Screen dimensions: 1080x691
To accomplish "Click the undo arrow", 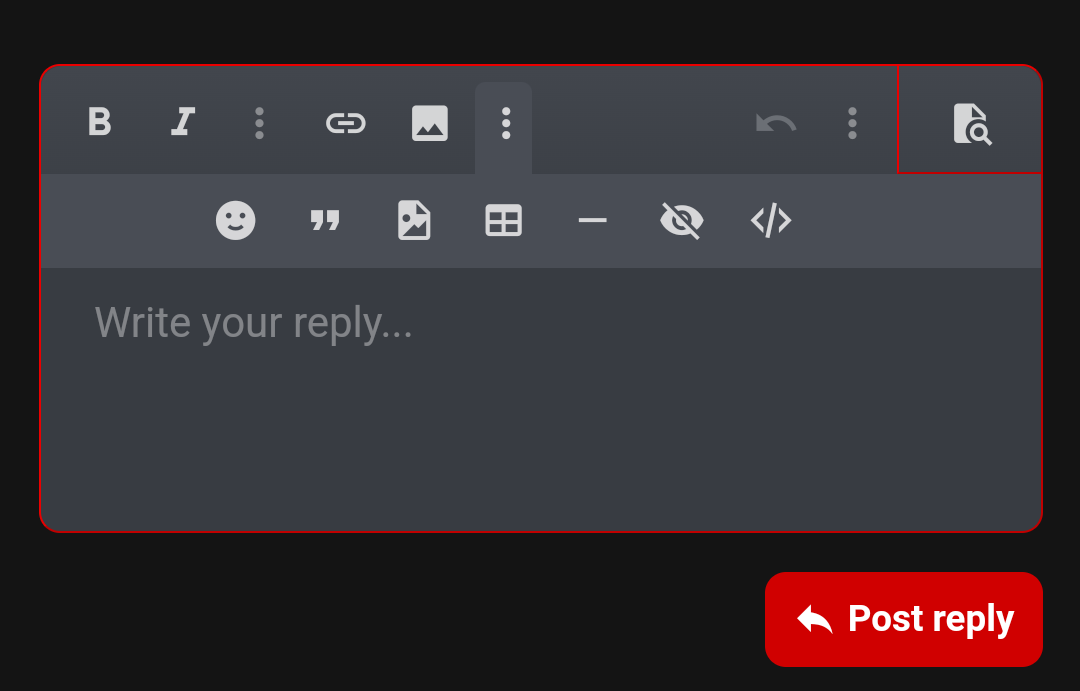I will (776, 123).
